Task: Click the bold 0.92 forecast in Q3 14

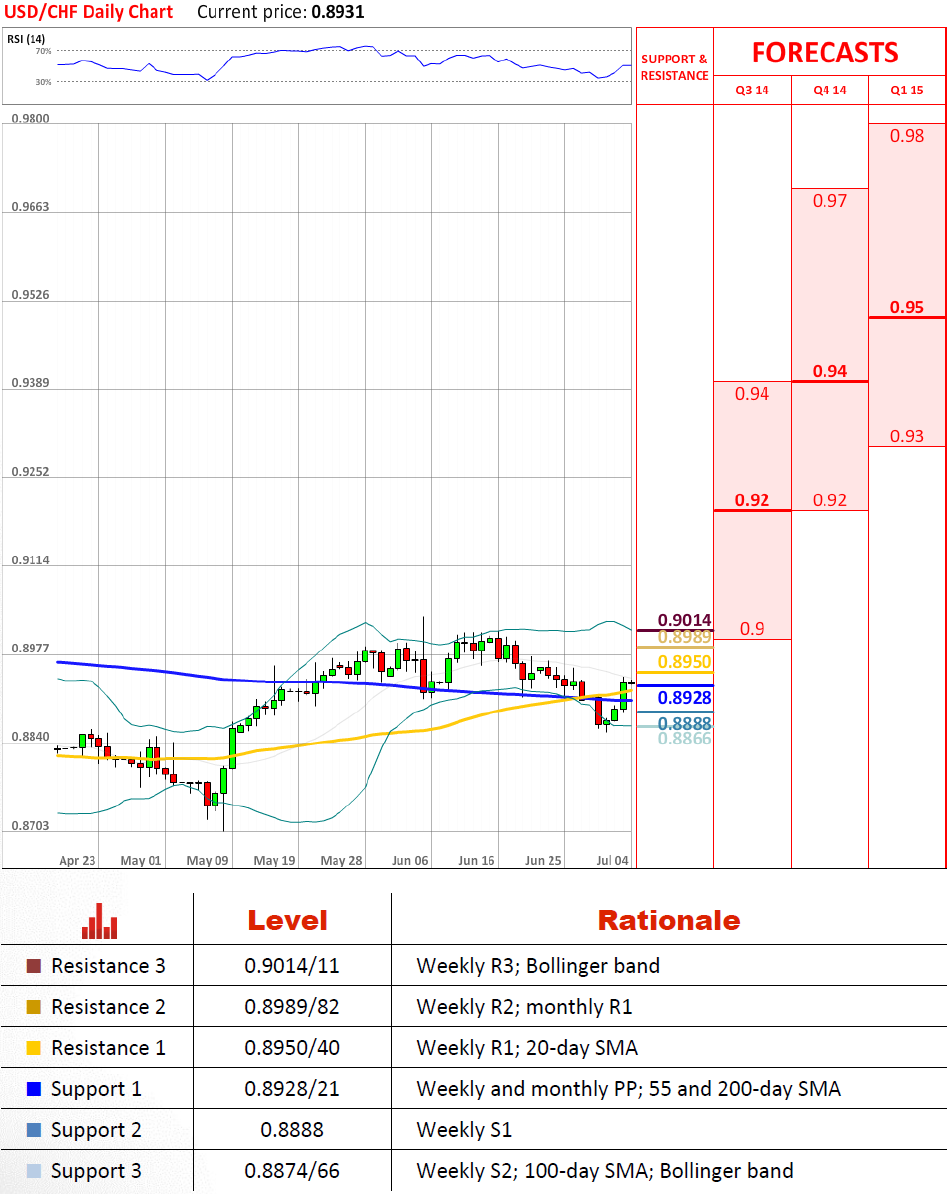Action: 752,500
